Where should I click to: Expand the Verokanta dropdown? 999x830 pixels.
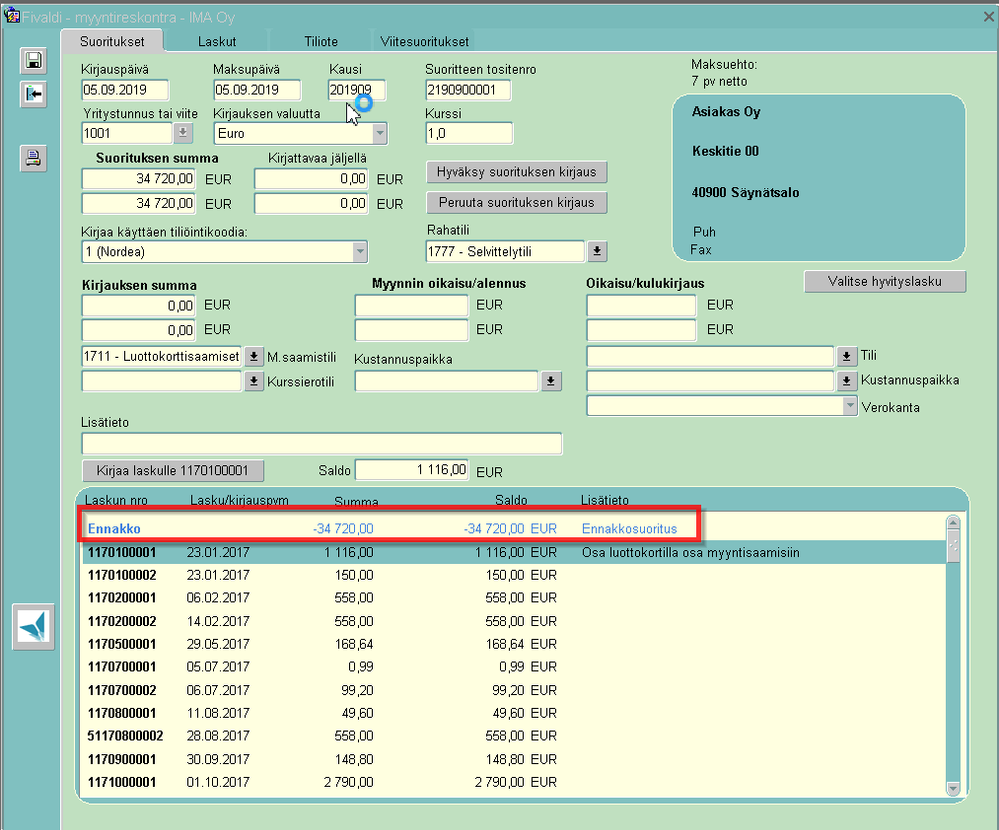(849, 406)
